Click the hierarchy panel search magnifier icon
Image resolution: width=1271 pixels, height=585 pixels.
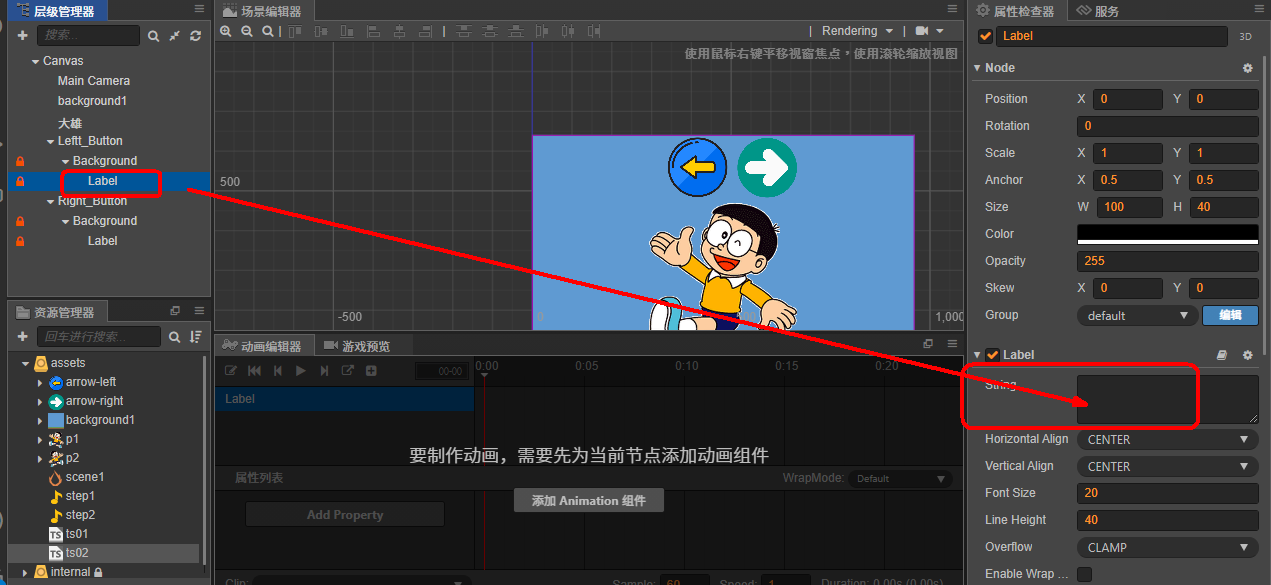pyautogui.click(x=153, y=36)
